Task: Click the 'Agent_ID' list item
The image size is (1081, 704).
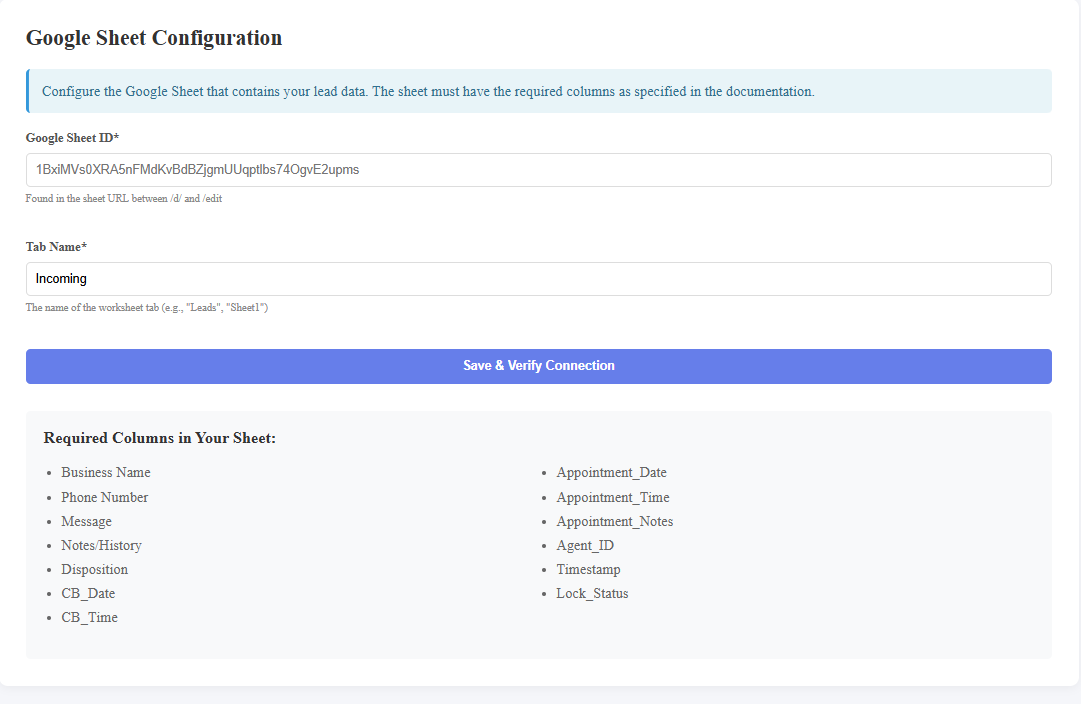Action: point(585,545)
